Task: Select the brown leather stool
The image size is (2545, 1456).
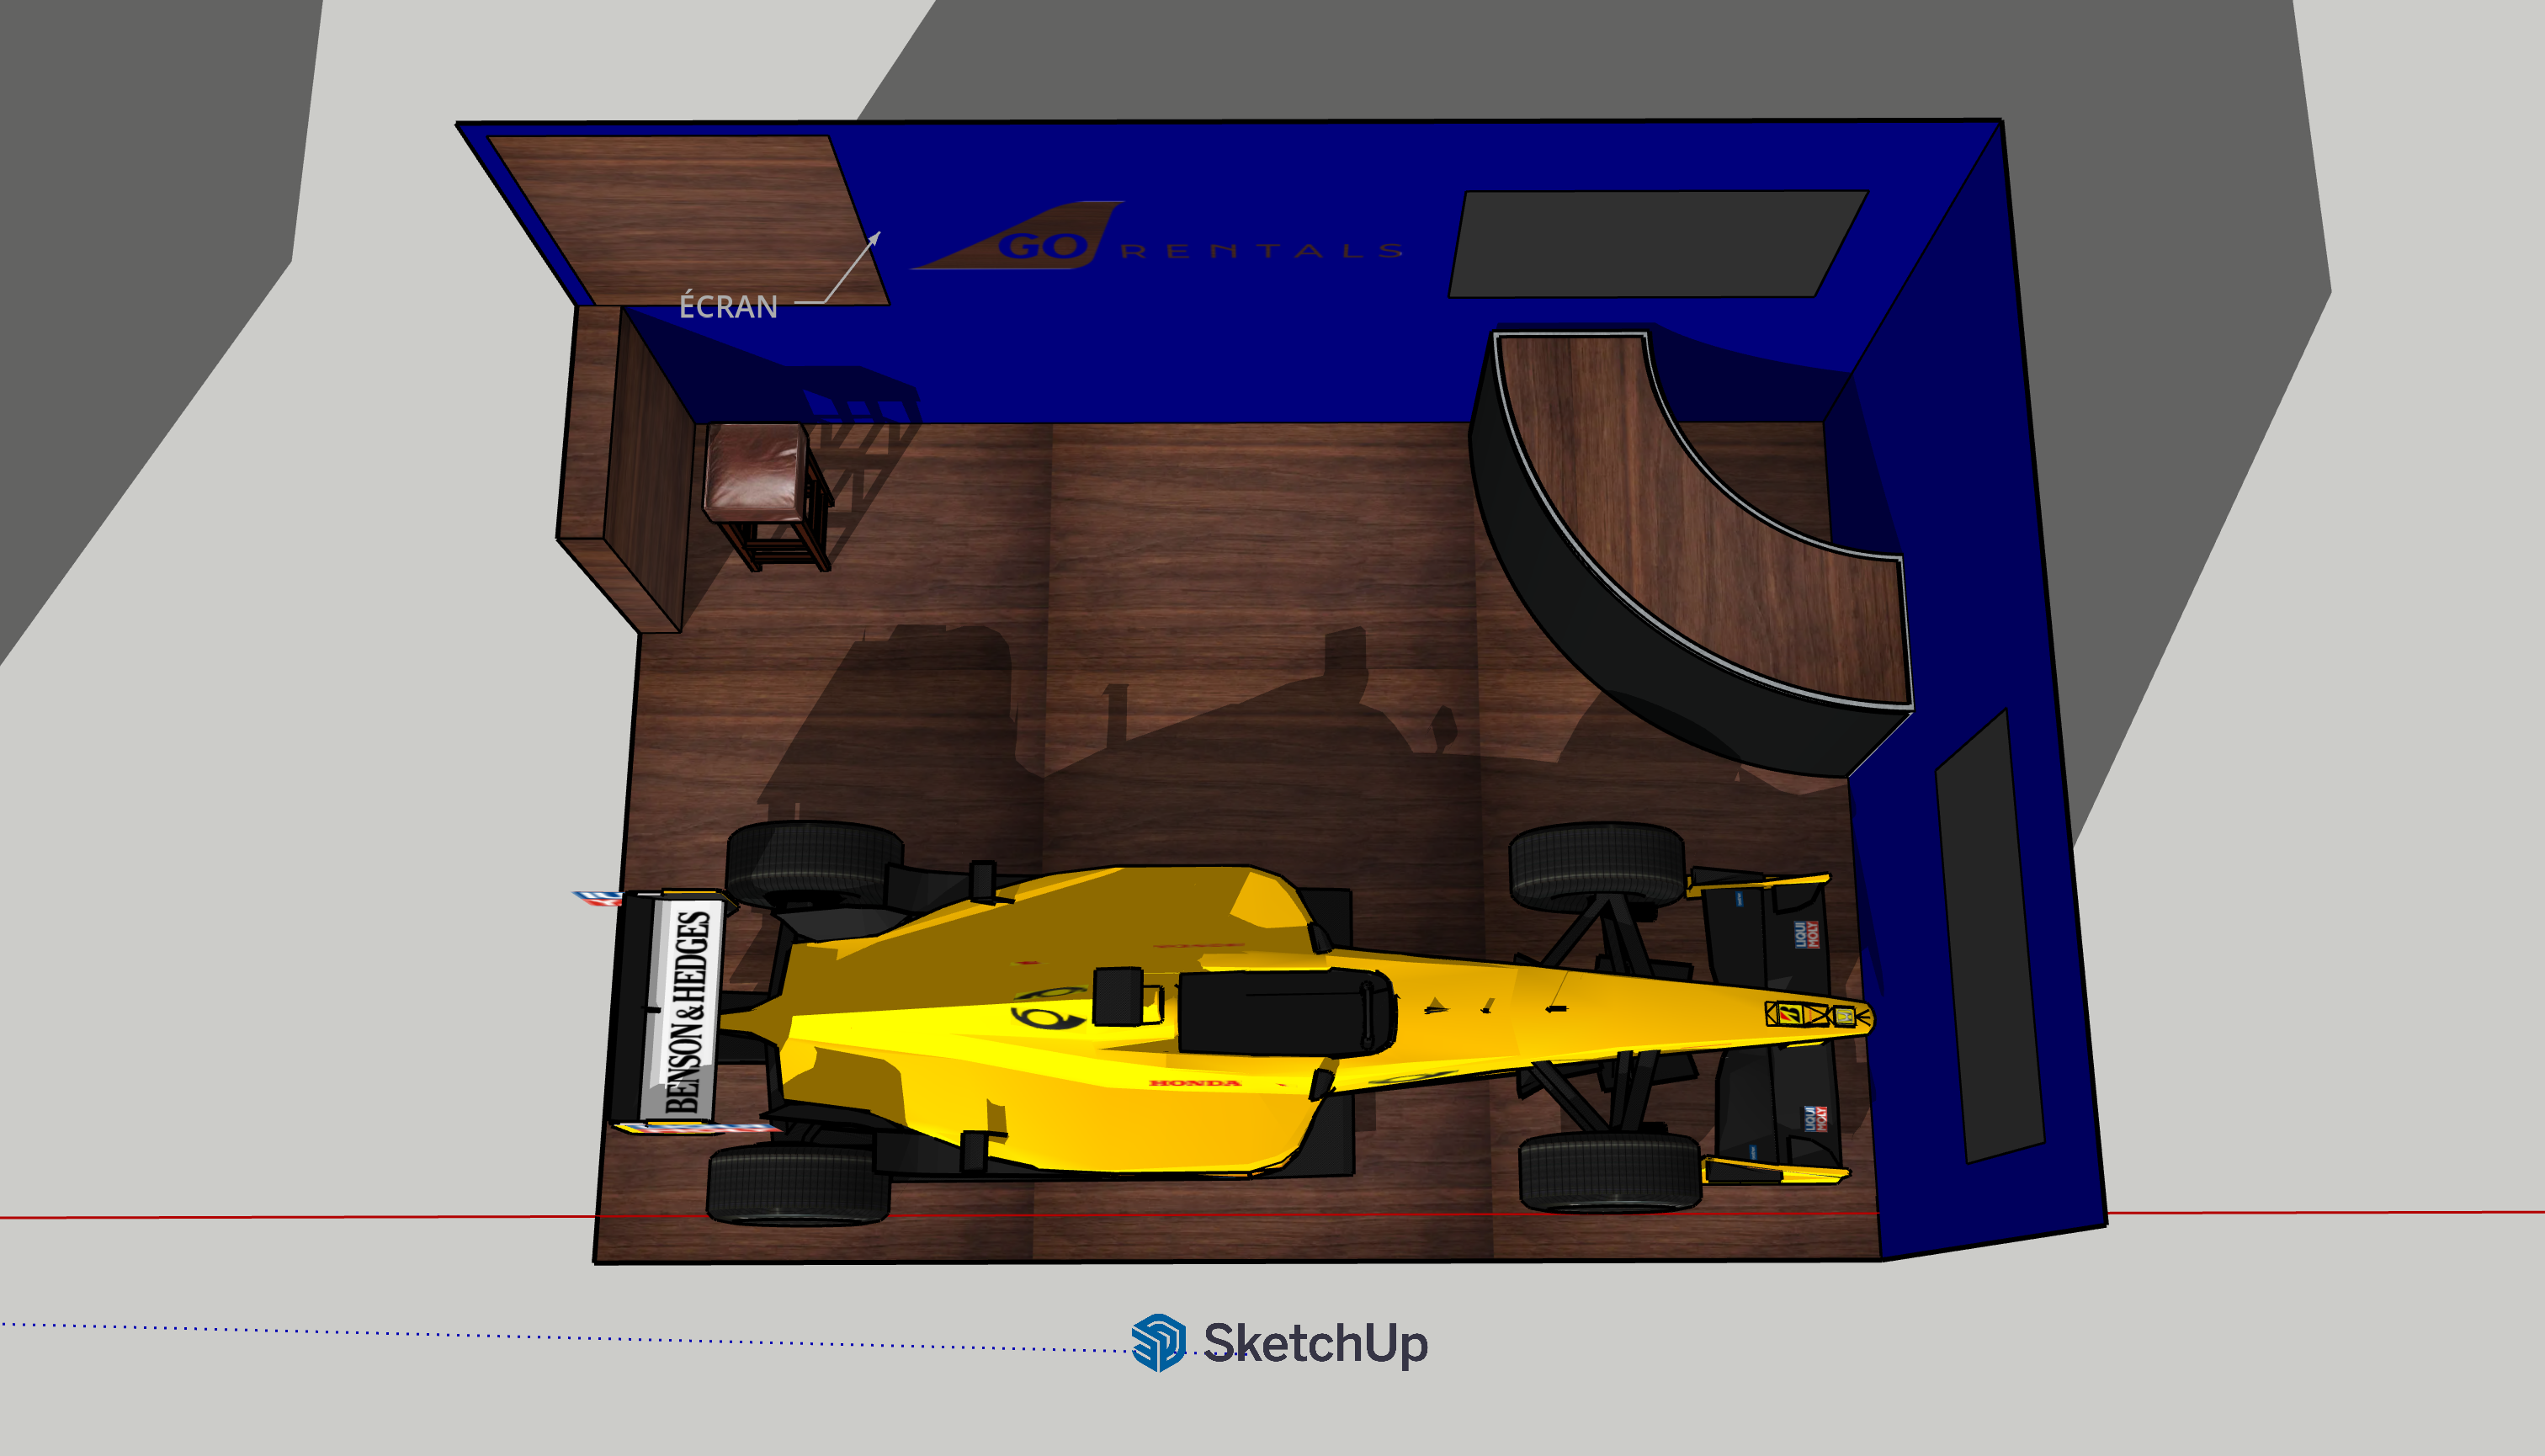Action: (x=755, y=470)
